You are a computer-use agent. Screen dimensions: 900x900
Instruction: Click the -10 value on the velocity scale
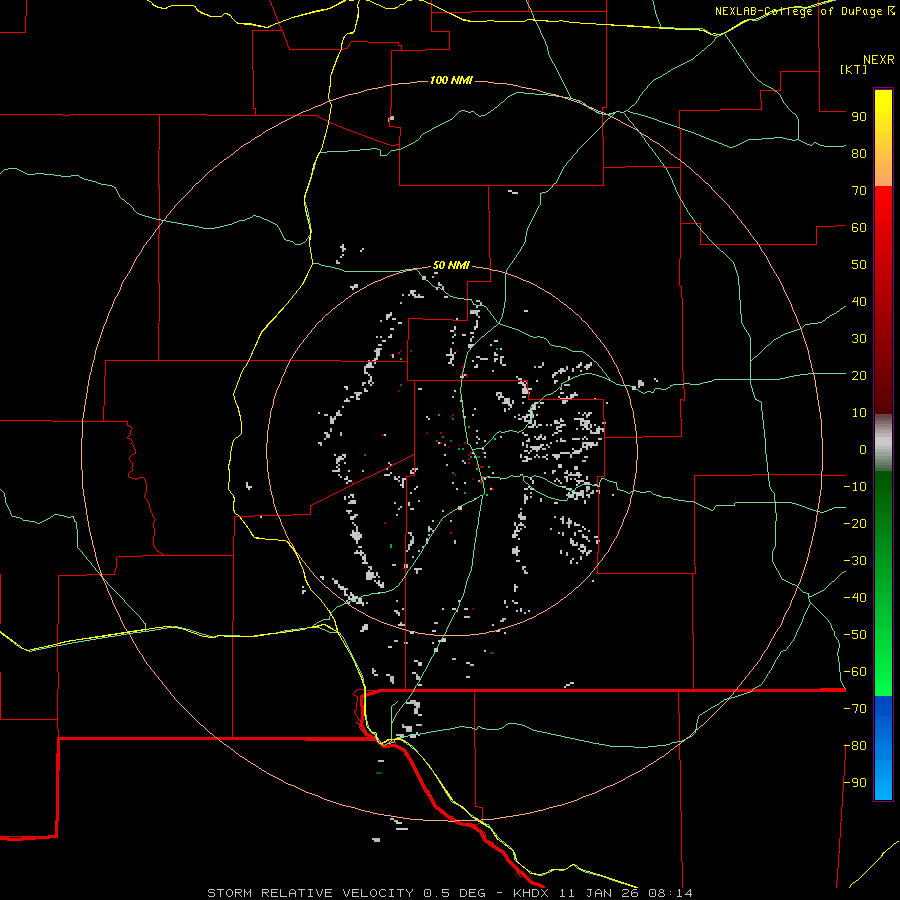(855, 487)
